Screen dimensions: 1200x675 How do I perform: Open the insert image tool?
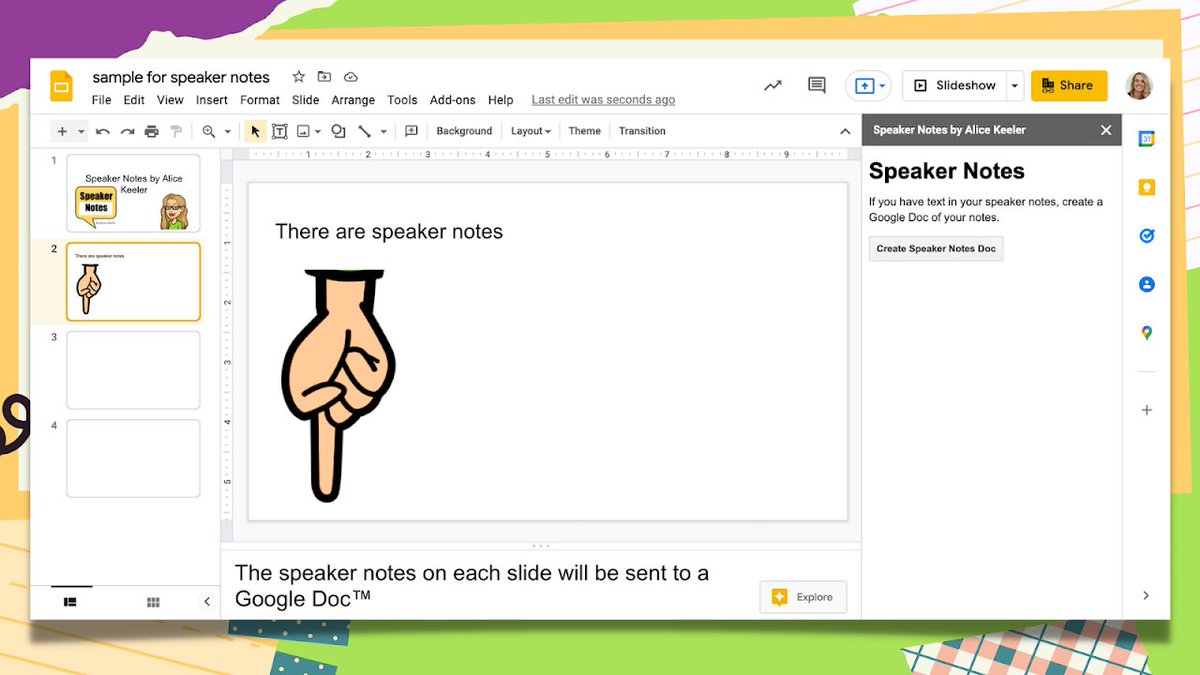(303, 131)
